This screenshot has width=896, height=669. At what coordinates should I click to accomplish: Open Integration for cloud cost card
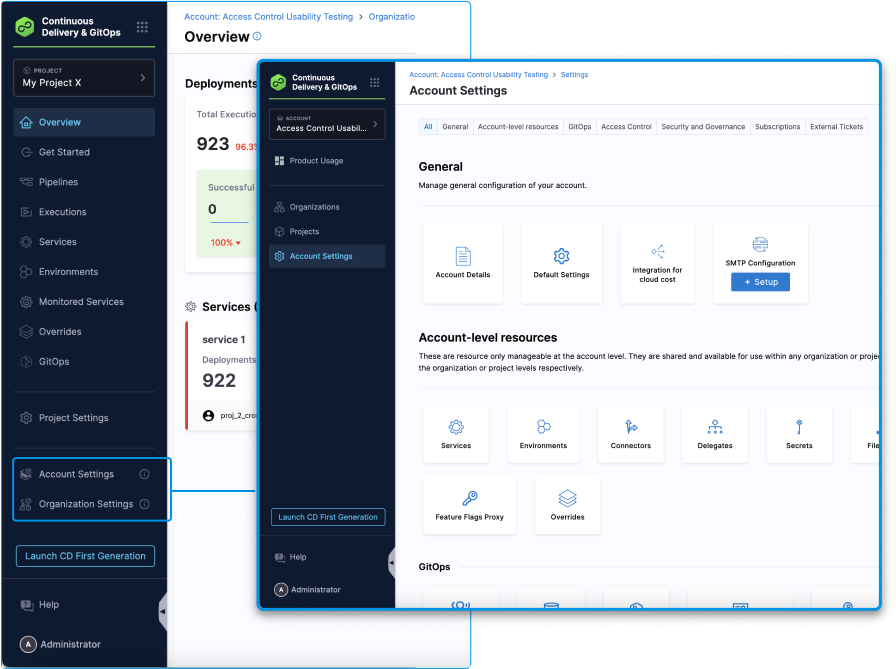(x=657, y=263)
